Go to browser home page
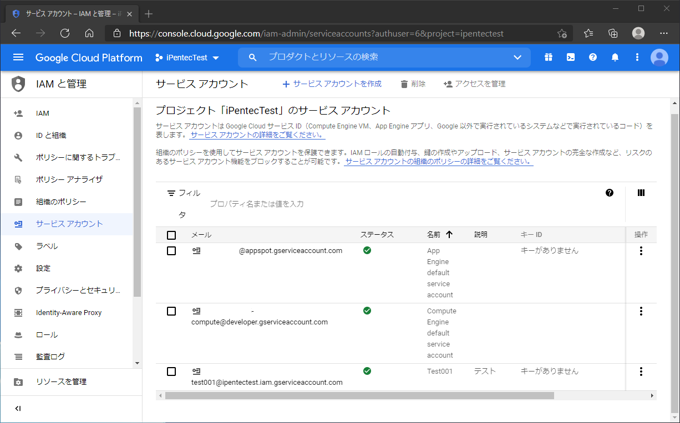 coord(89,33)
